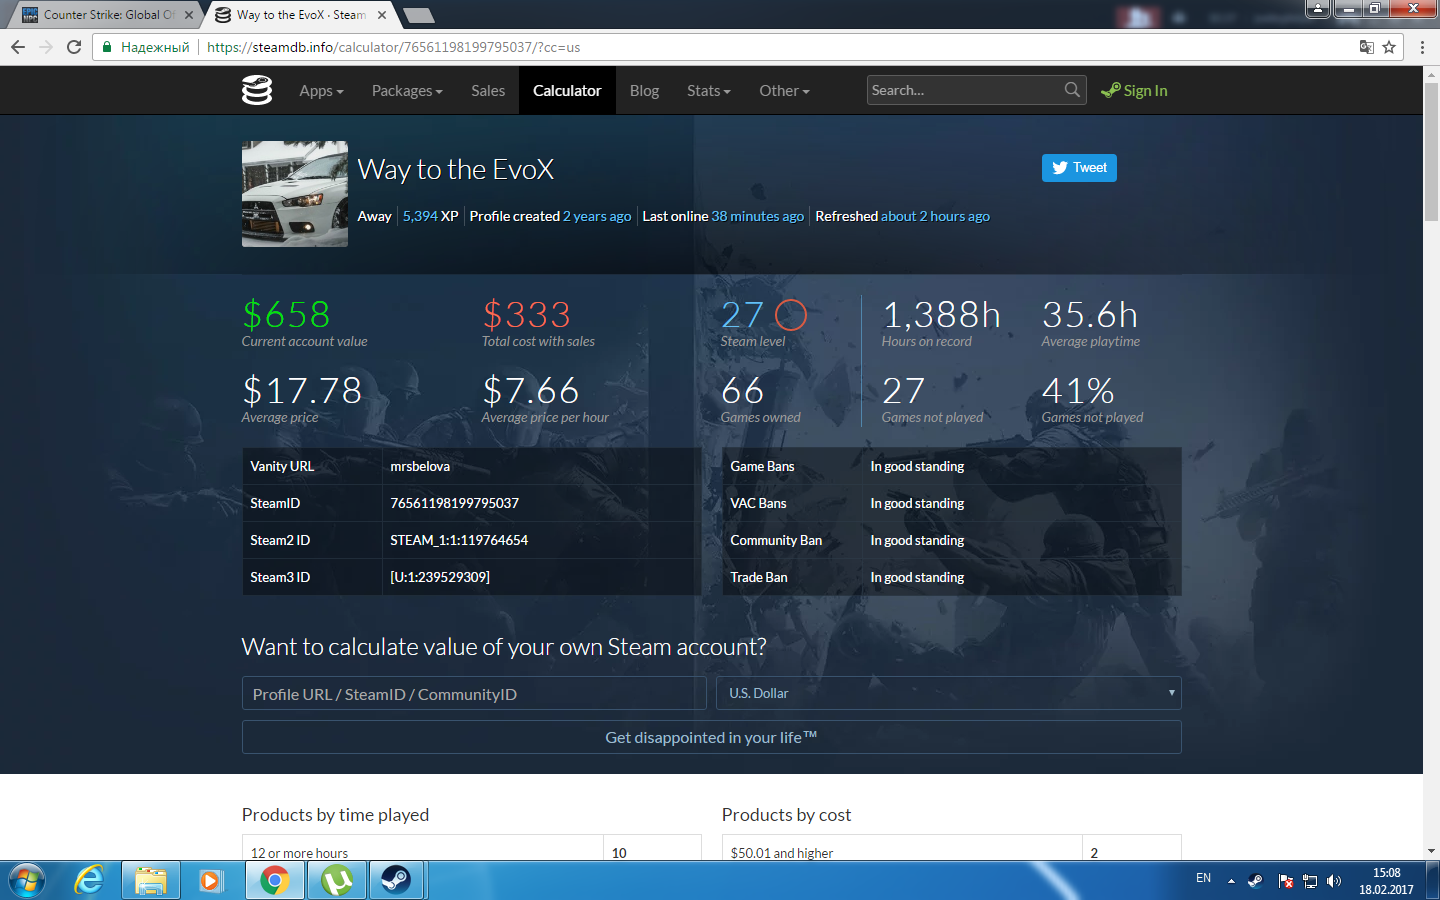
Task: Open the U.S. Dollar currency dropdown
Action: click(949, 693)
